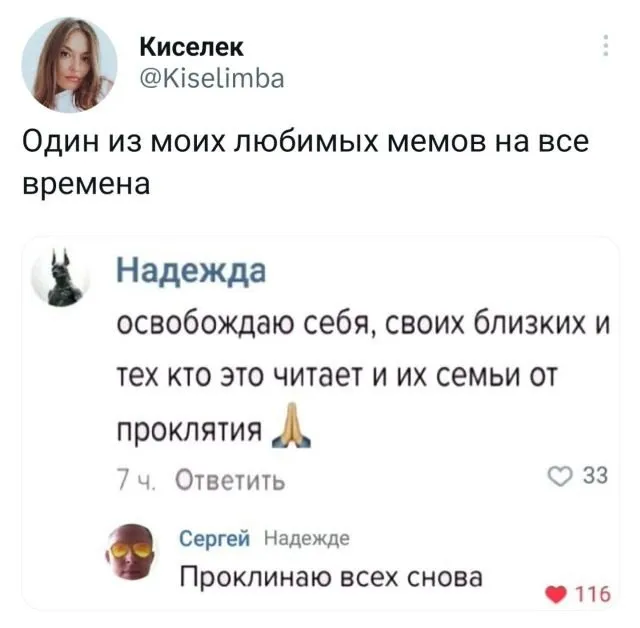Open the @Kiselimba handle link
The height and width of the screenshot is (628, 640).
click(212, 78)
